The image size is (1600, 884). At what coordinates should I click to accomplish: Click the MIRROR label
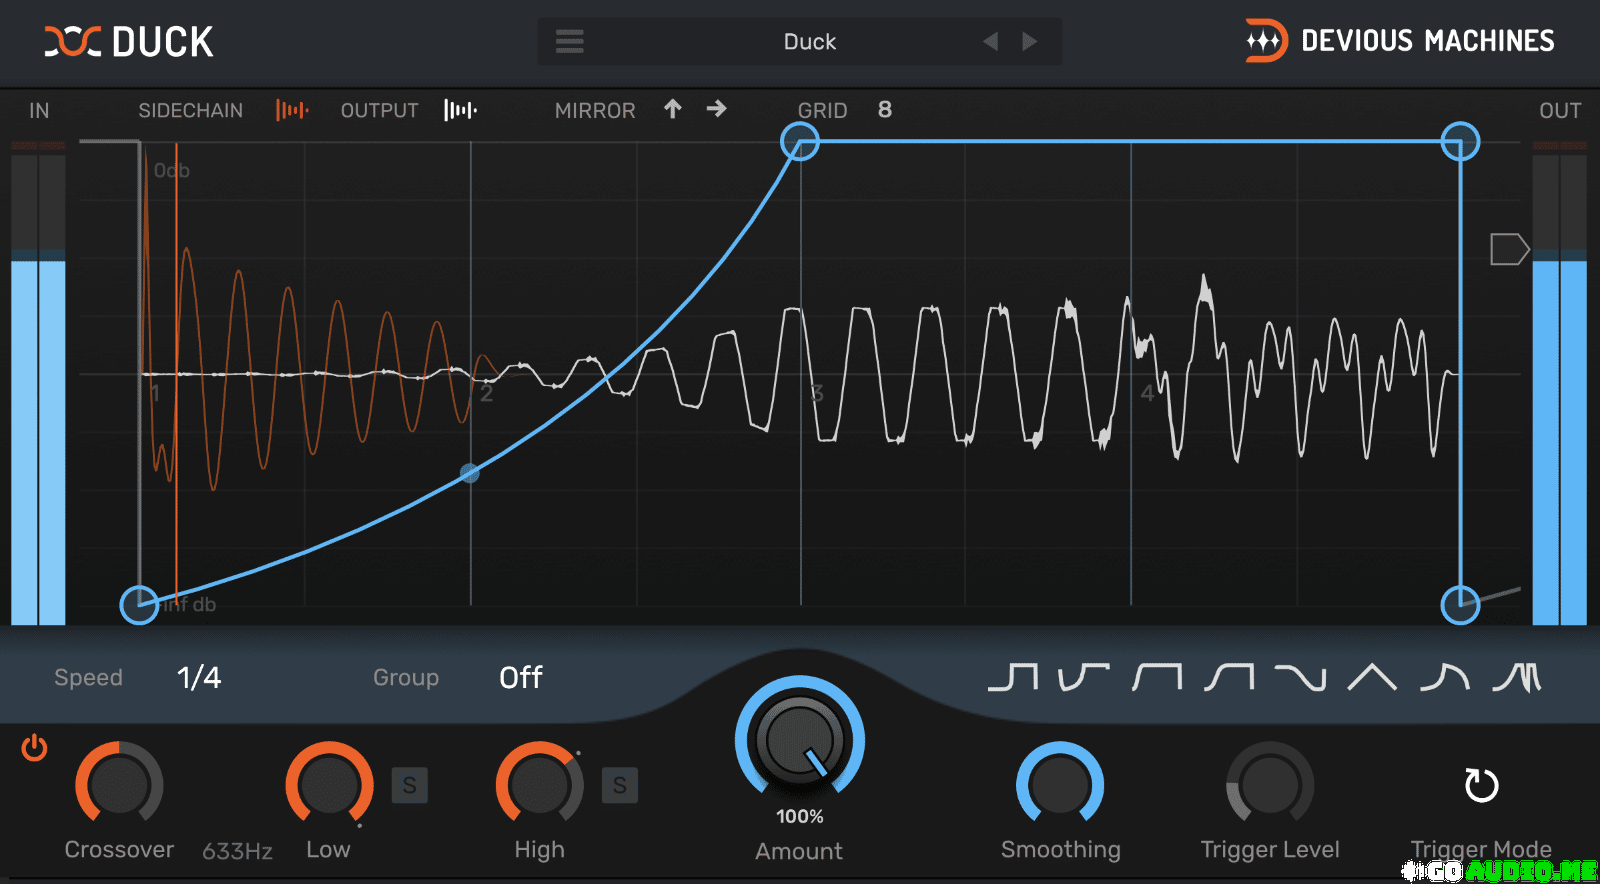[x=595, y=110]
